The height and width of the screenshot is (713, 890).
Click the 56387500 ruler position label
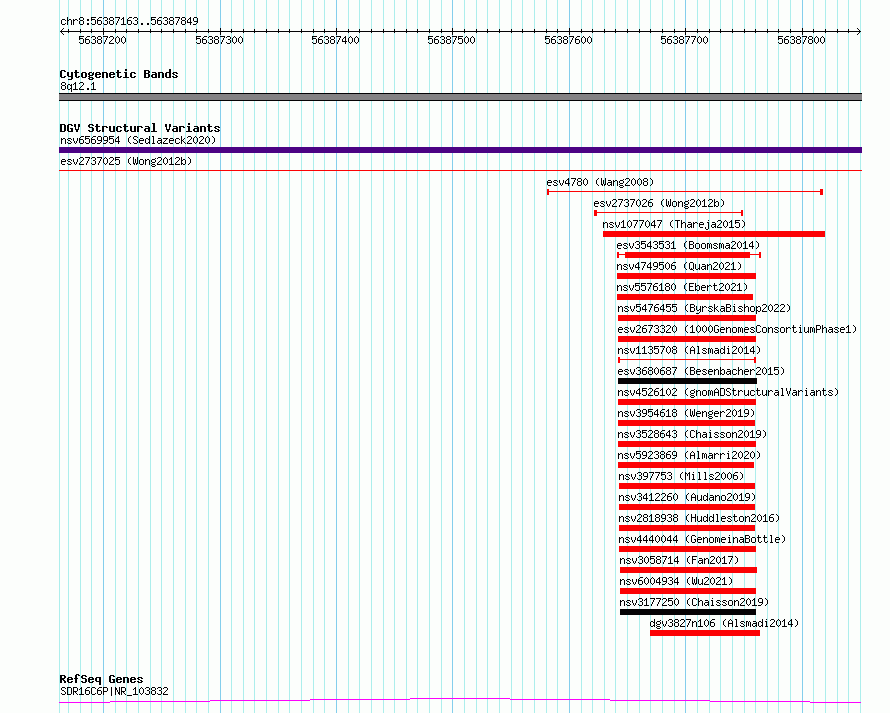451,40
